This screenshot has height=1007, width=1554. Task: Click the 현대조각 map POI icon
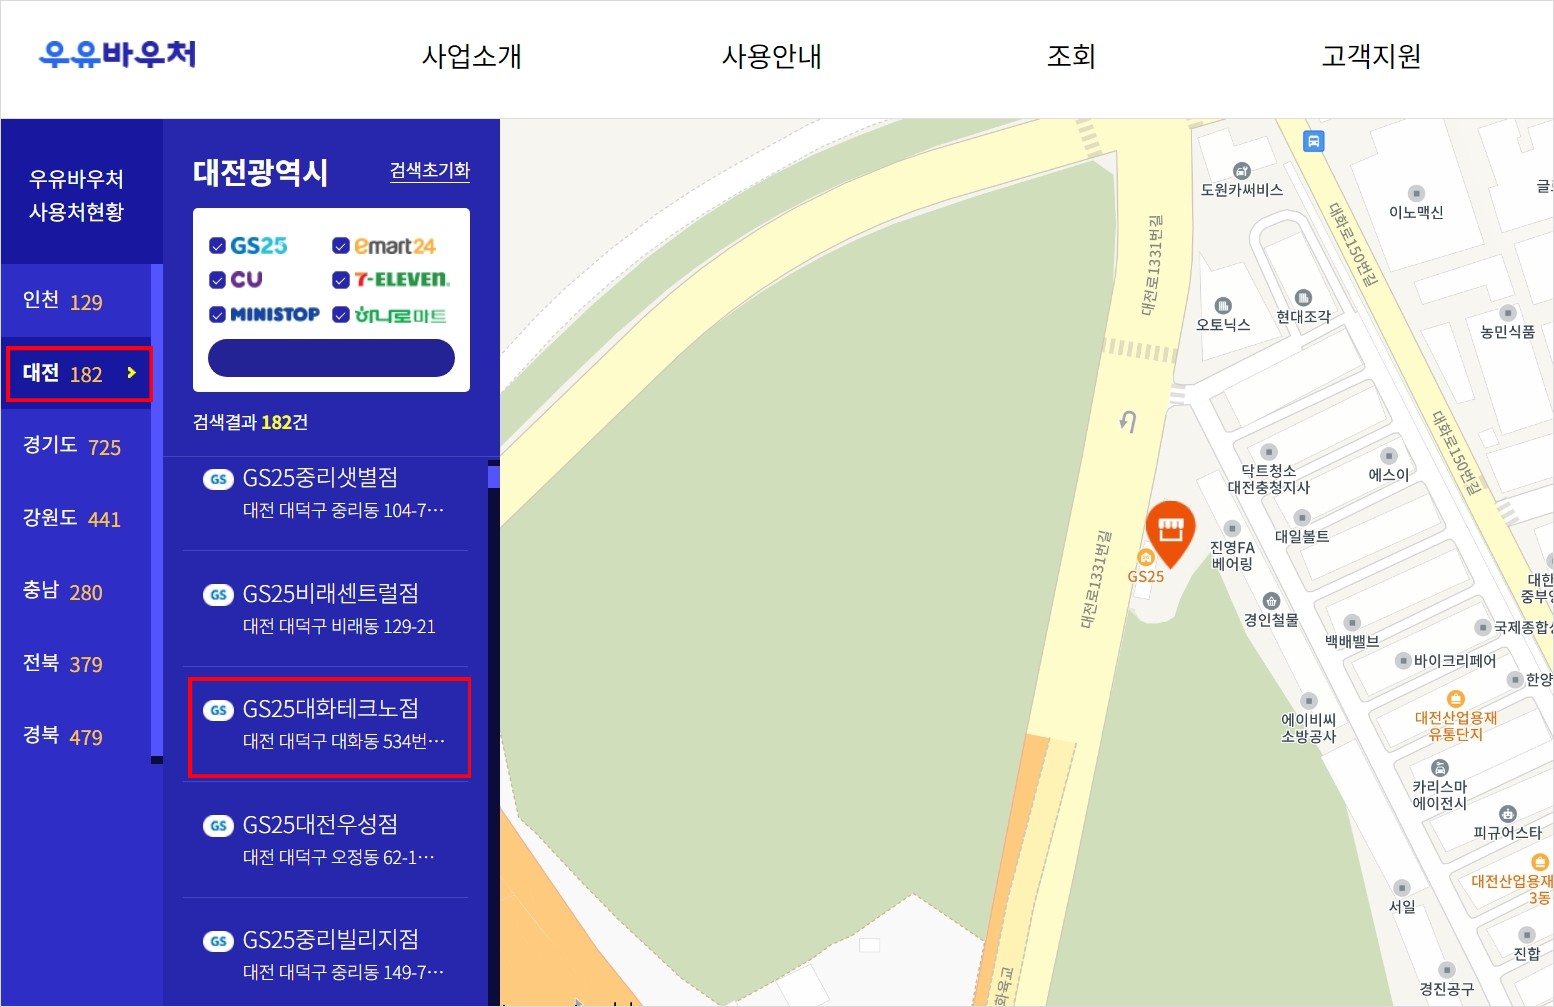click(1303, 297)
